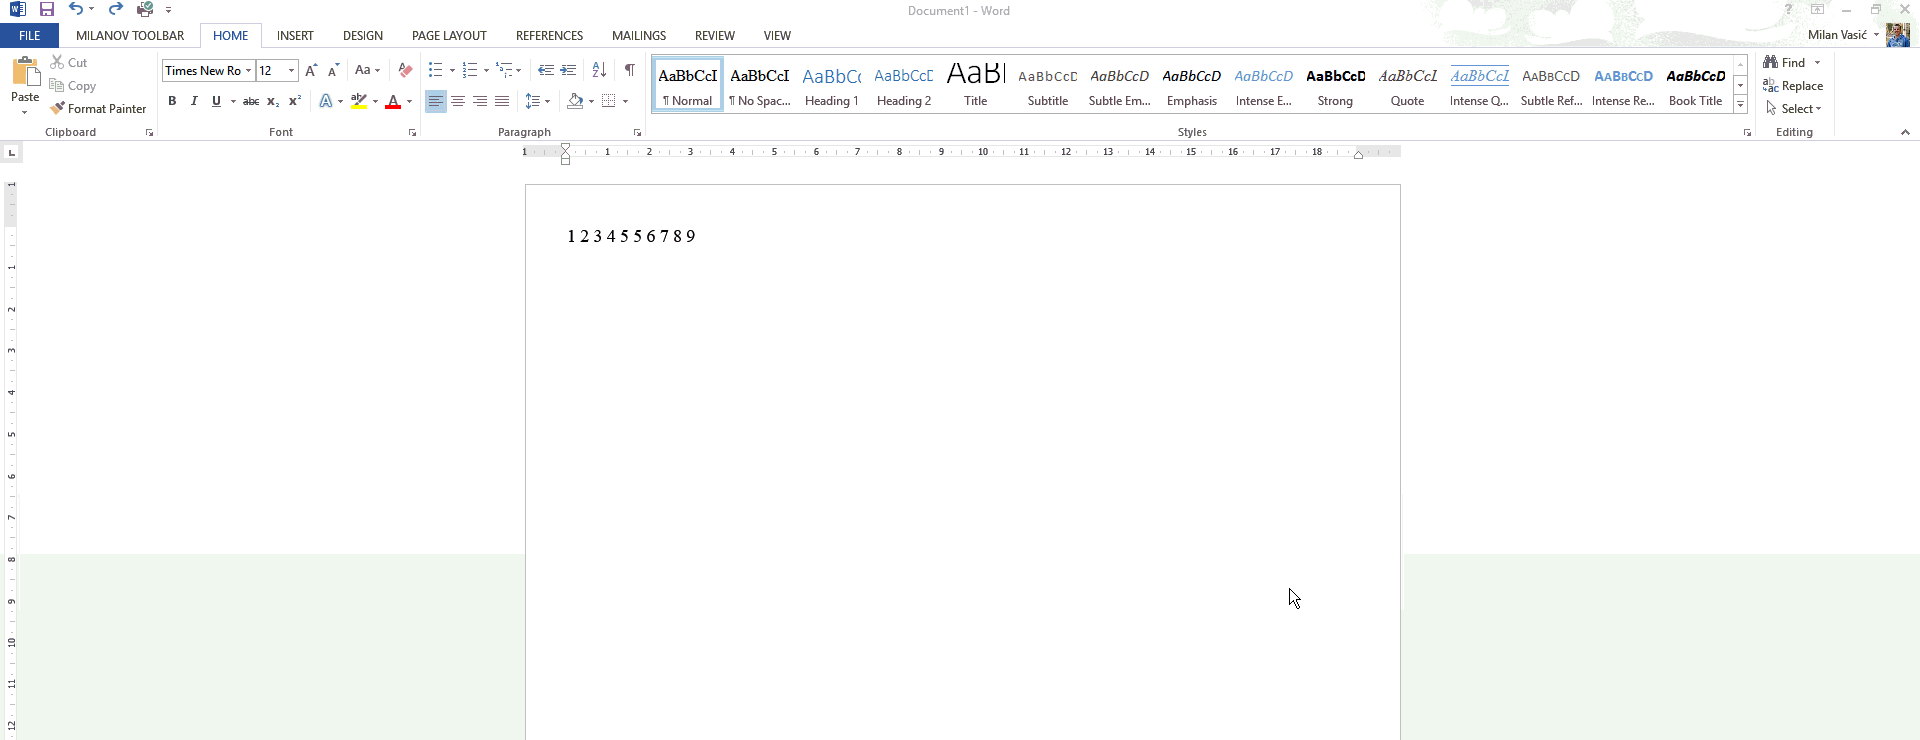Apply the red font color

(x=393, y=101)
